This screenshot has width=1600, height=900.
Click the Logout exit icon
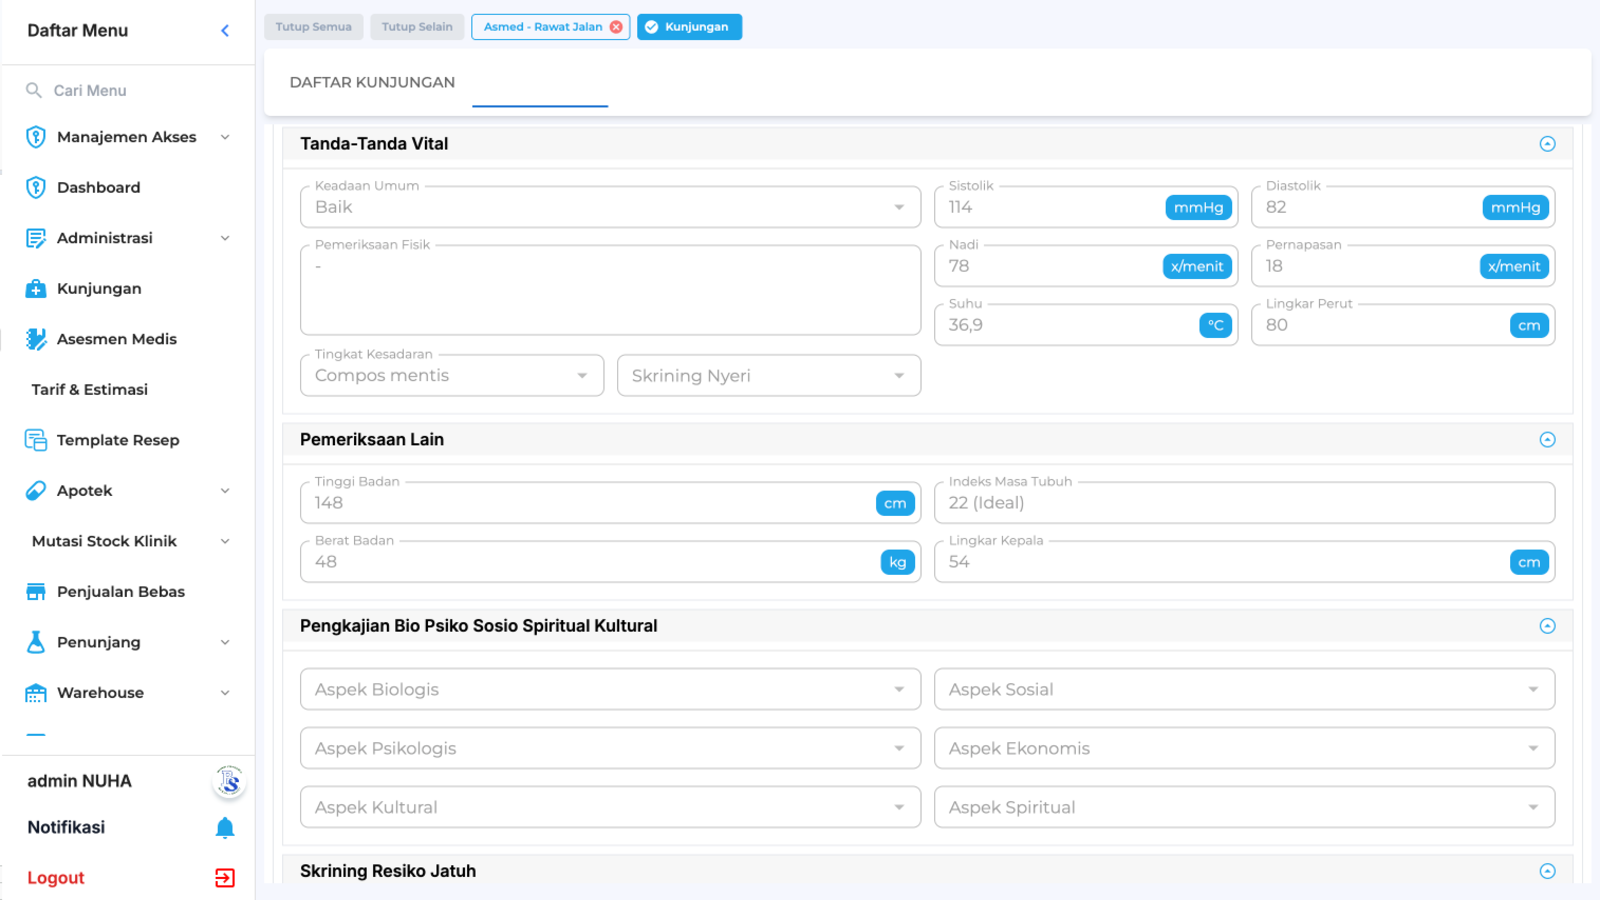pyautogui.click(x=225, y=878)
